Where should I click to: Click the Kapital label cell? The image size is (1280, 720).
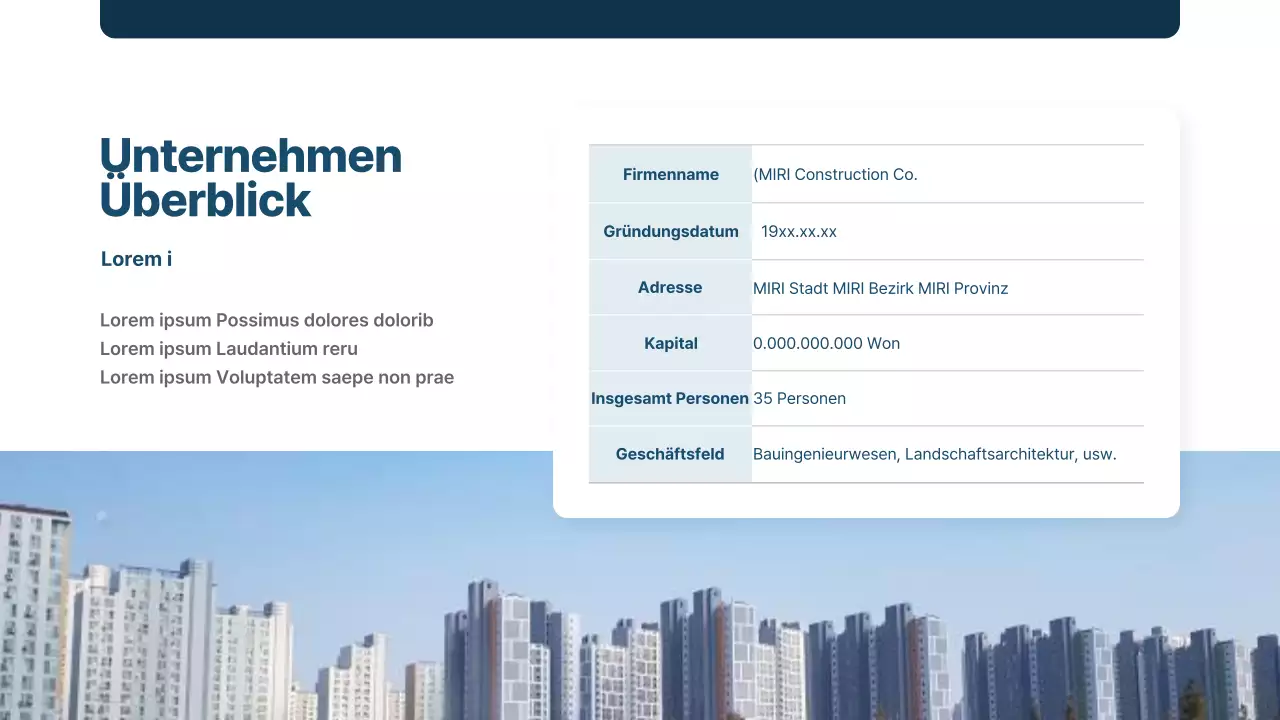(670, 343)
